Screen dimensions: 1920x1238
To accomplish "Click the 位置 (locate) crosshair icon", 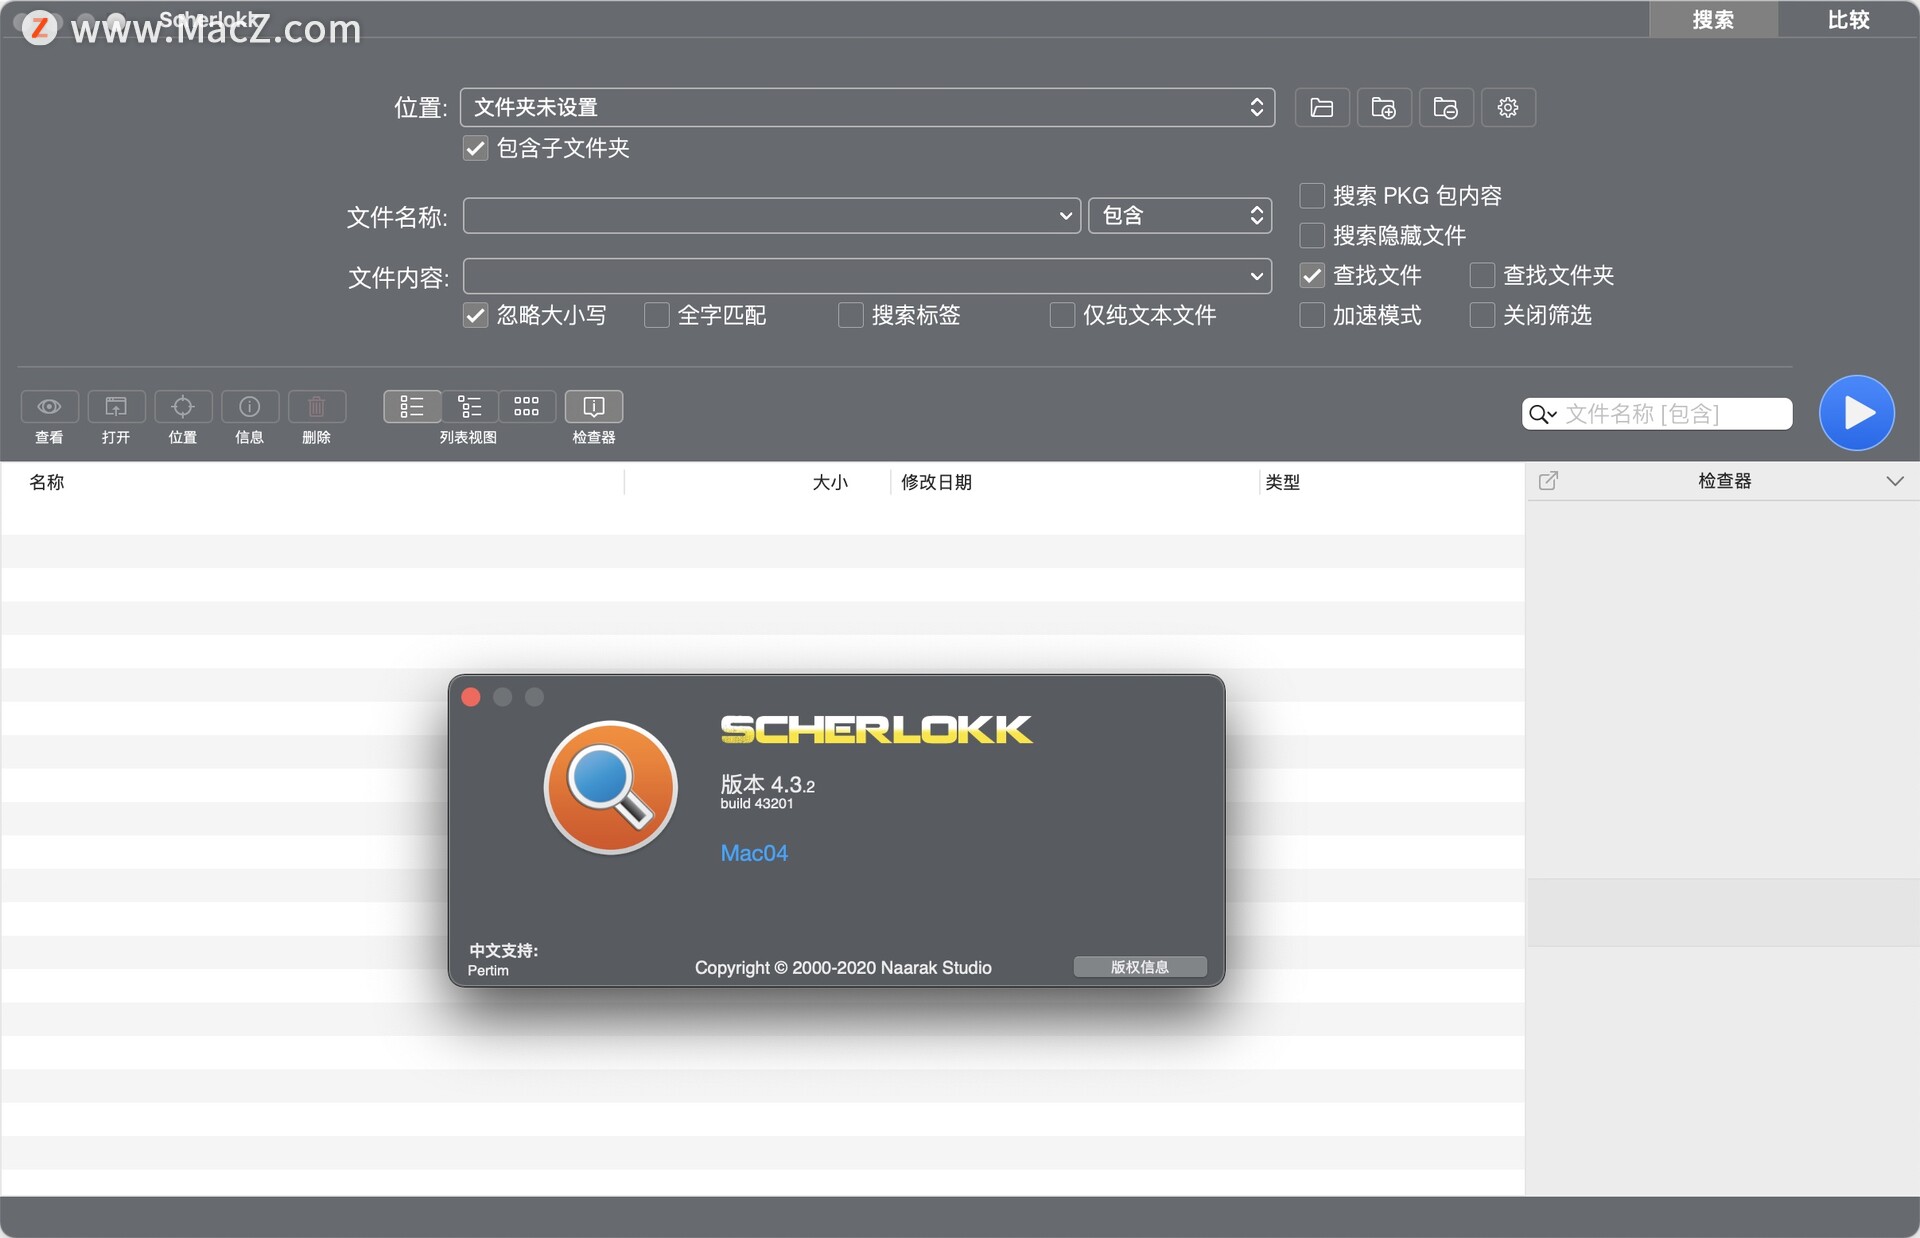I will (x=183, y=407).
